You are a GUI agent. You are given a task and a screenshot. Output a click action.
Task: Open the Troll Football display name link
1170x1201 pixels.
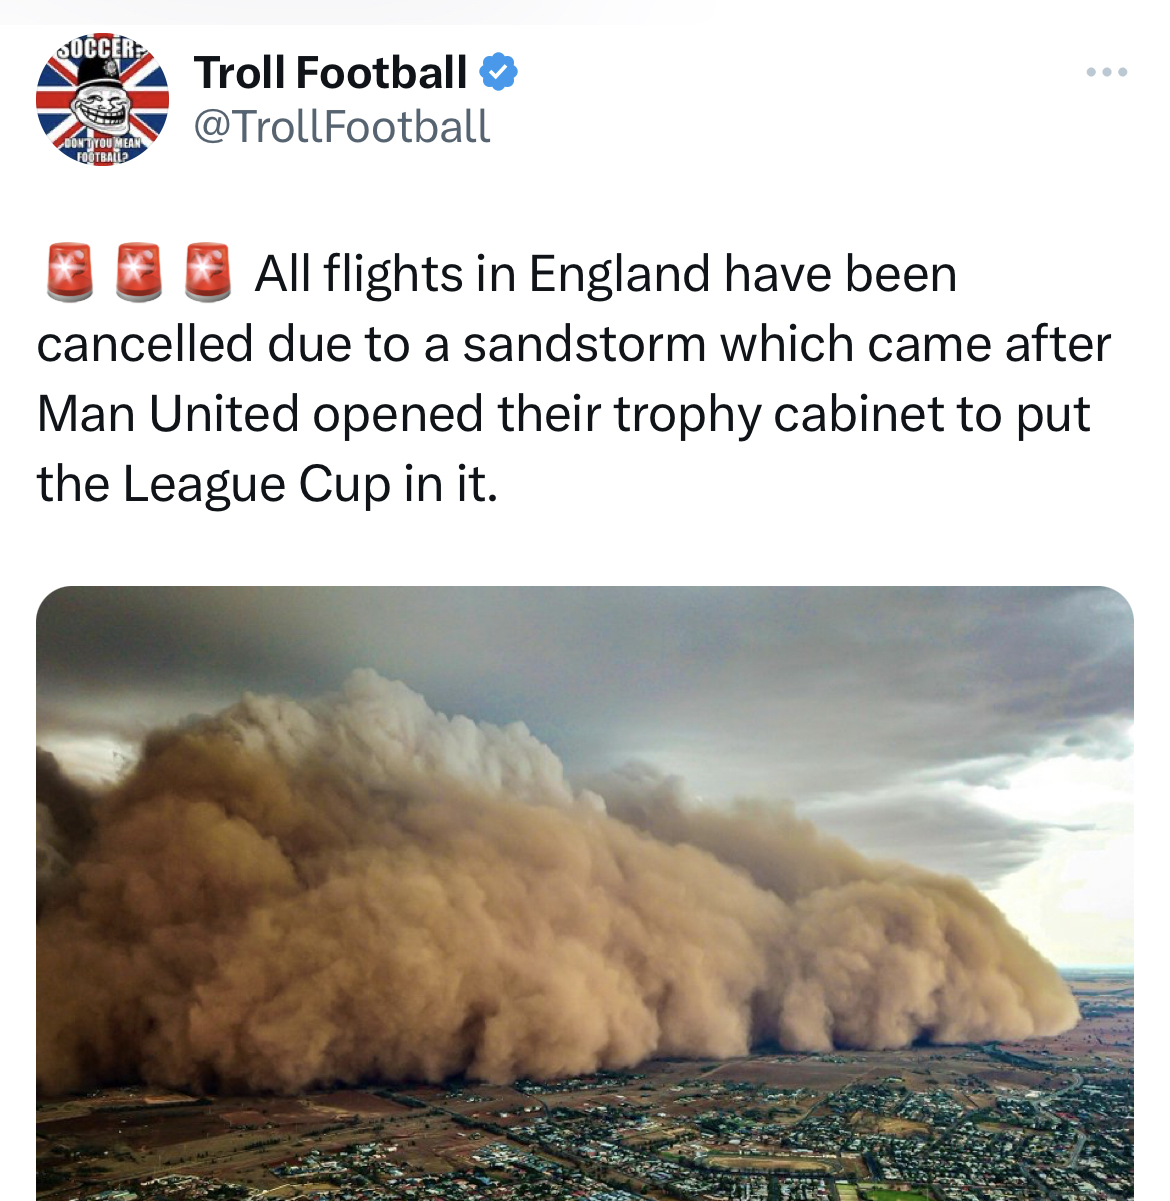click(330, 72)
